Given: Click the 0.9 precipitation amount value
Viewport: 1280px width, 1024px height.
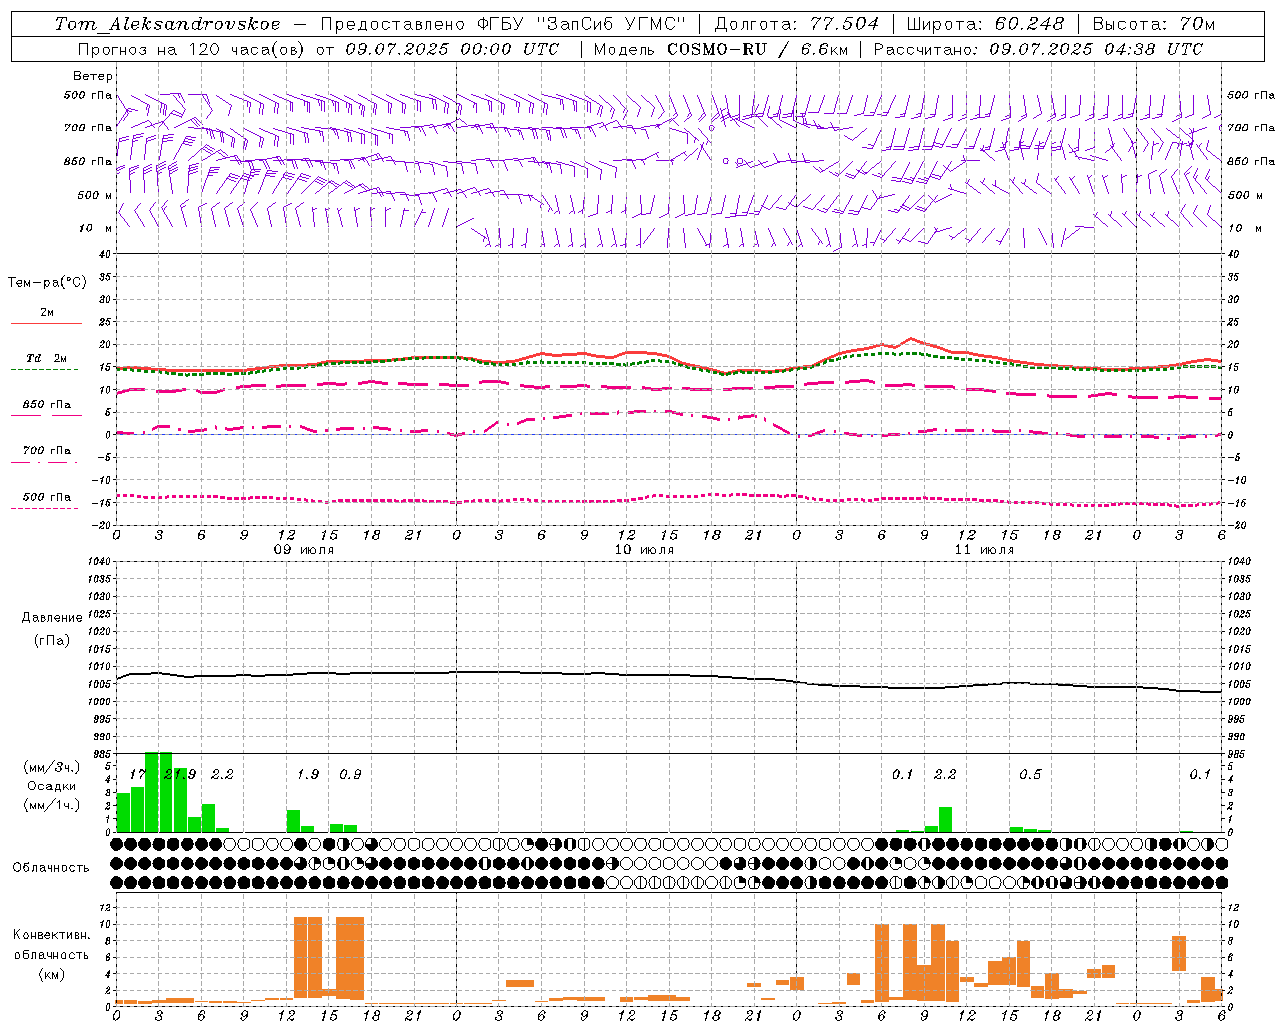Looking at the screenshot, I should click(x=350, y=774).
